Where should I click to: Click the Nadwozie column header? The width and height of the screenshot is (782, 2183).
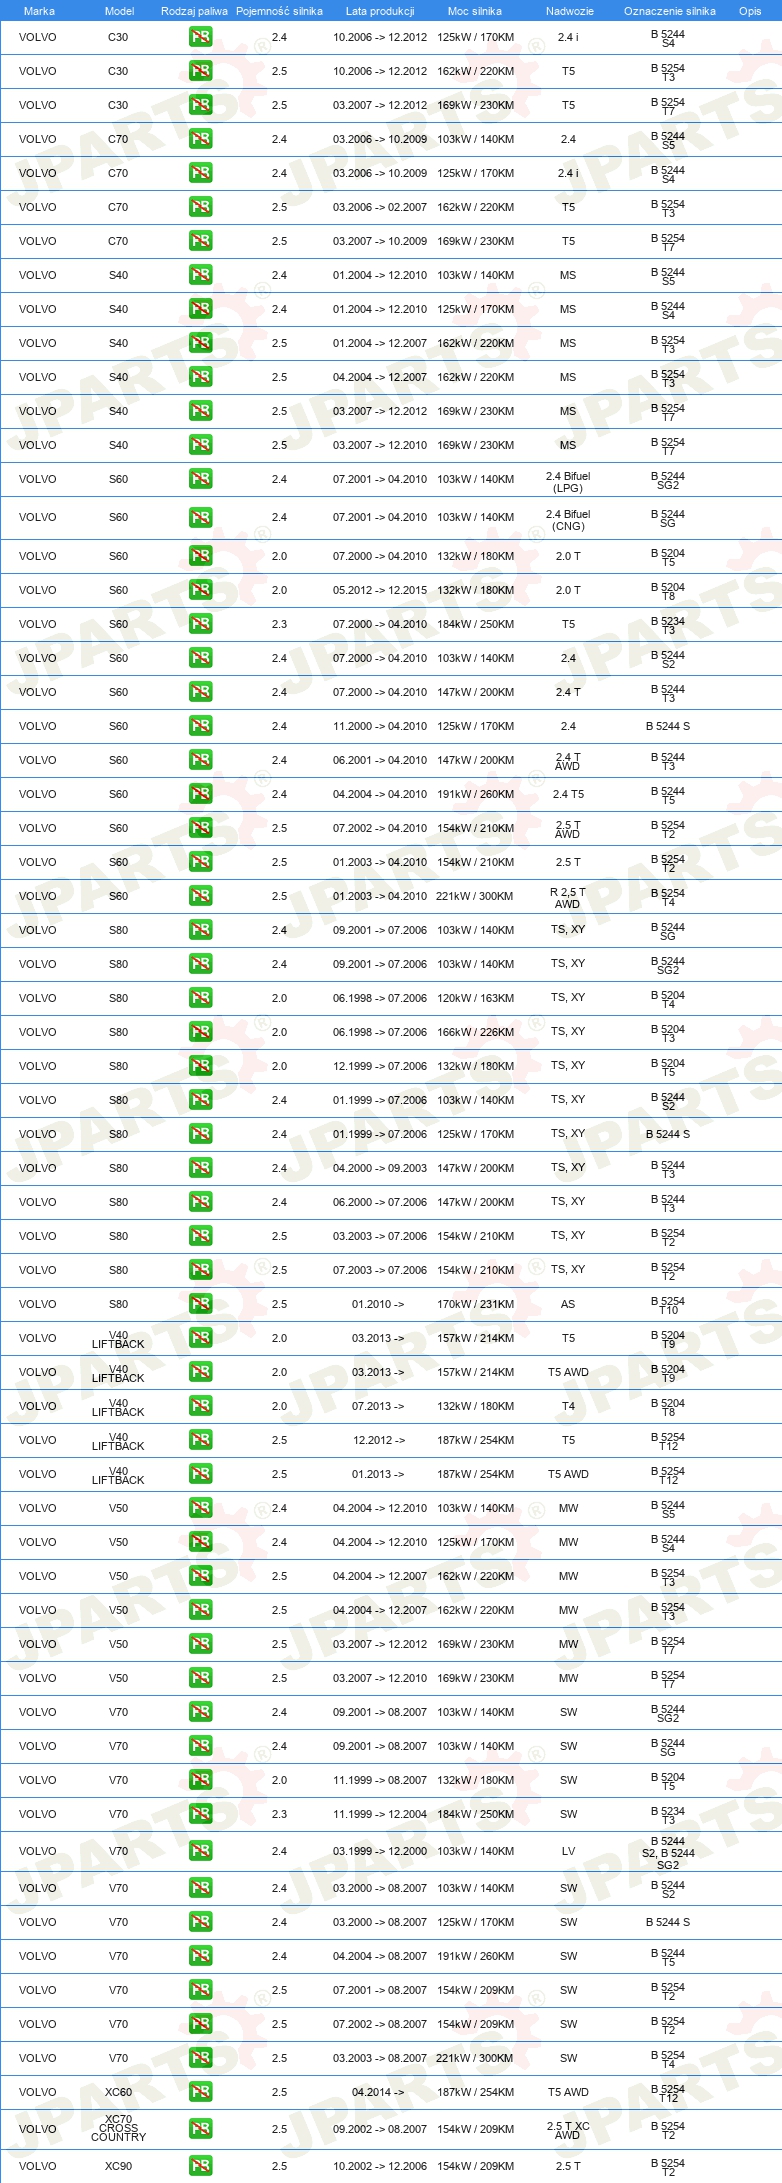[x=570, y=11]
